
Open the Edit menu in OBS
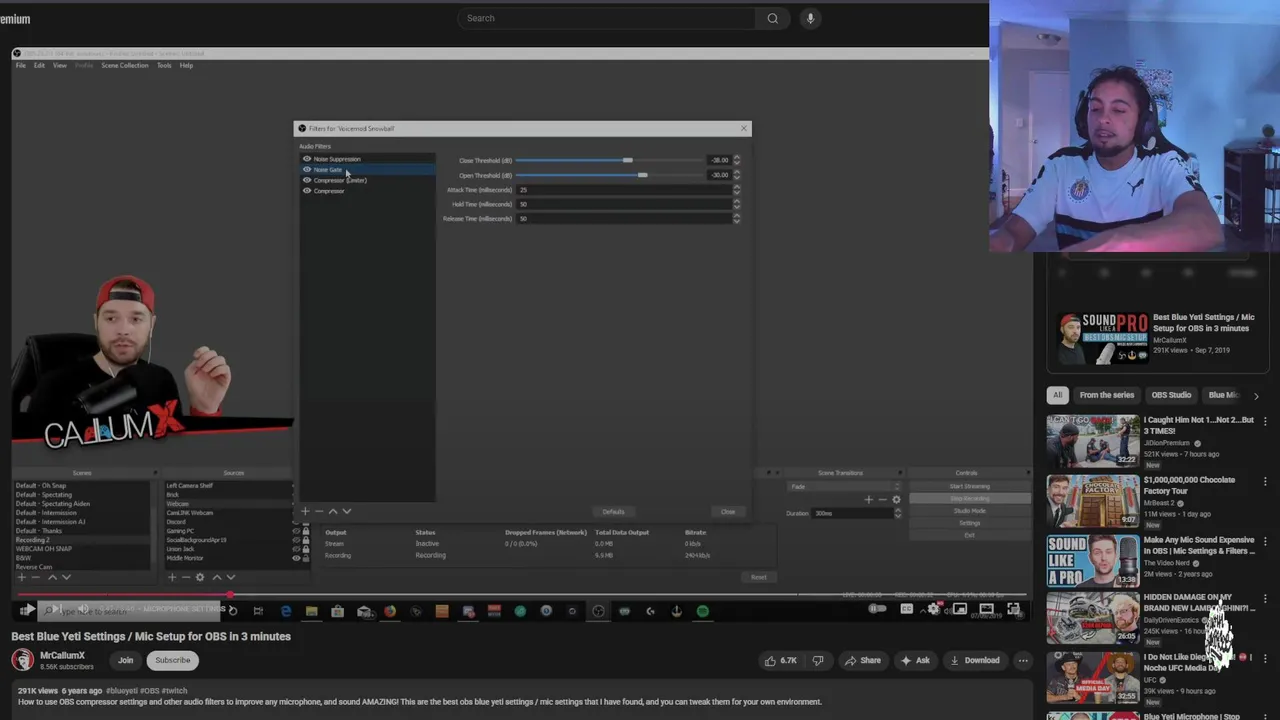click(x=39, y=65)
